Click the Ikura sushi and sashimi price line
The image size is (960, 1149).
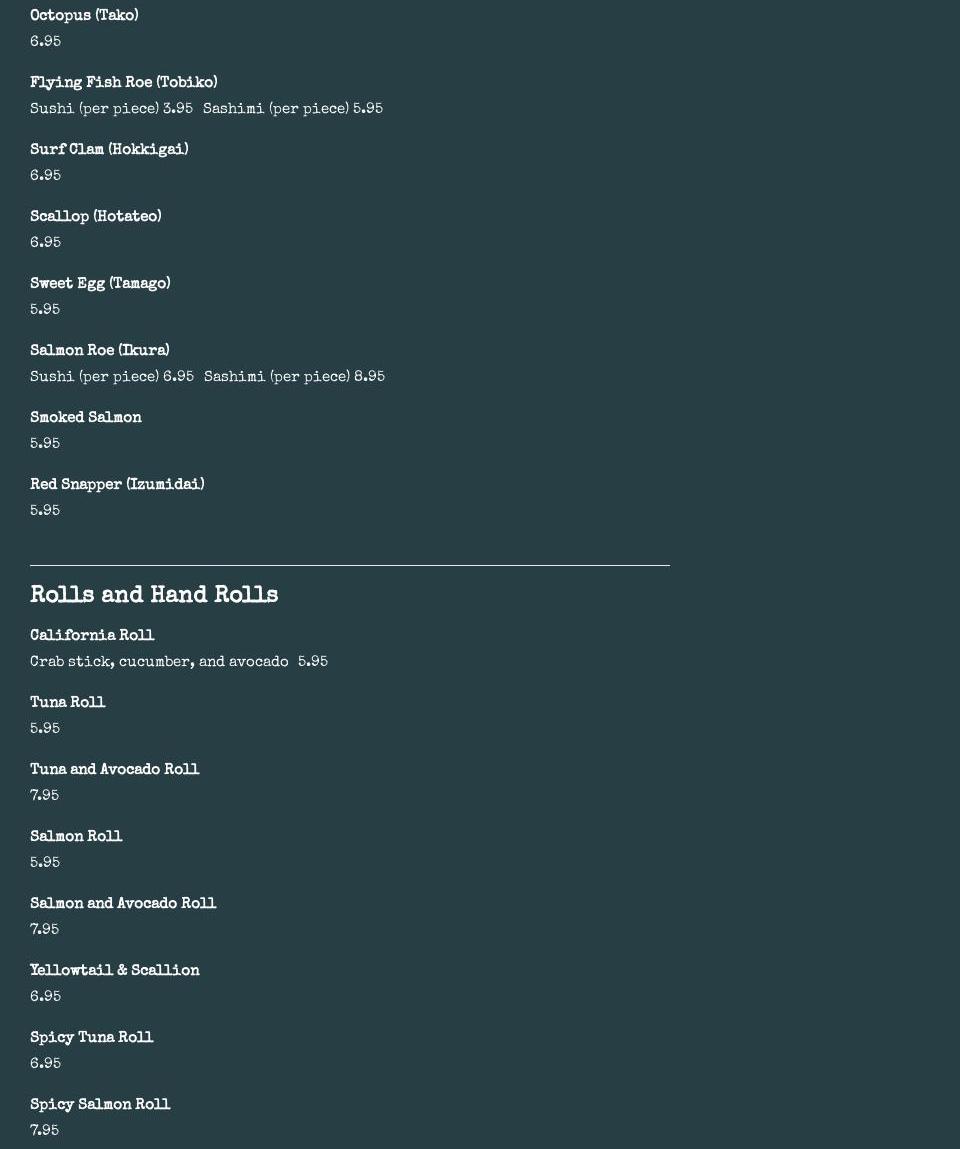point(207,377)
